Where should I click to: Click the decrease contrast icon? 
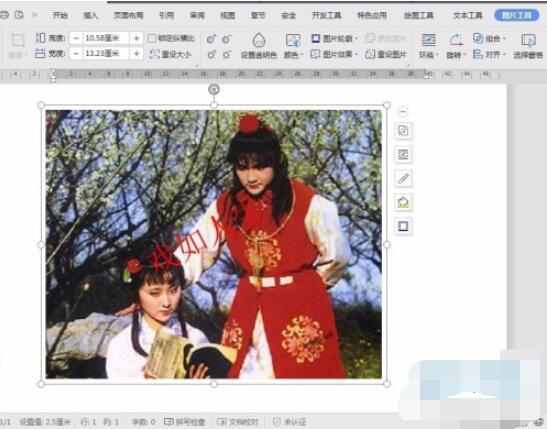(227, 39)
